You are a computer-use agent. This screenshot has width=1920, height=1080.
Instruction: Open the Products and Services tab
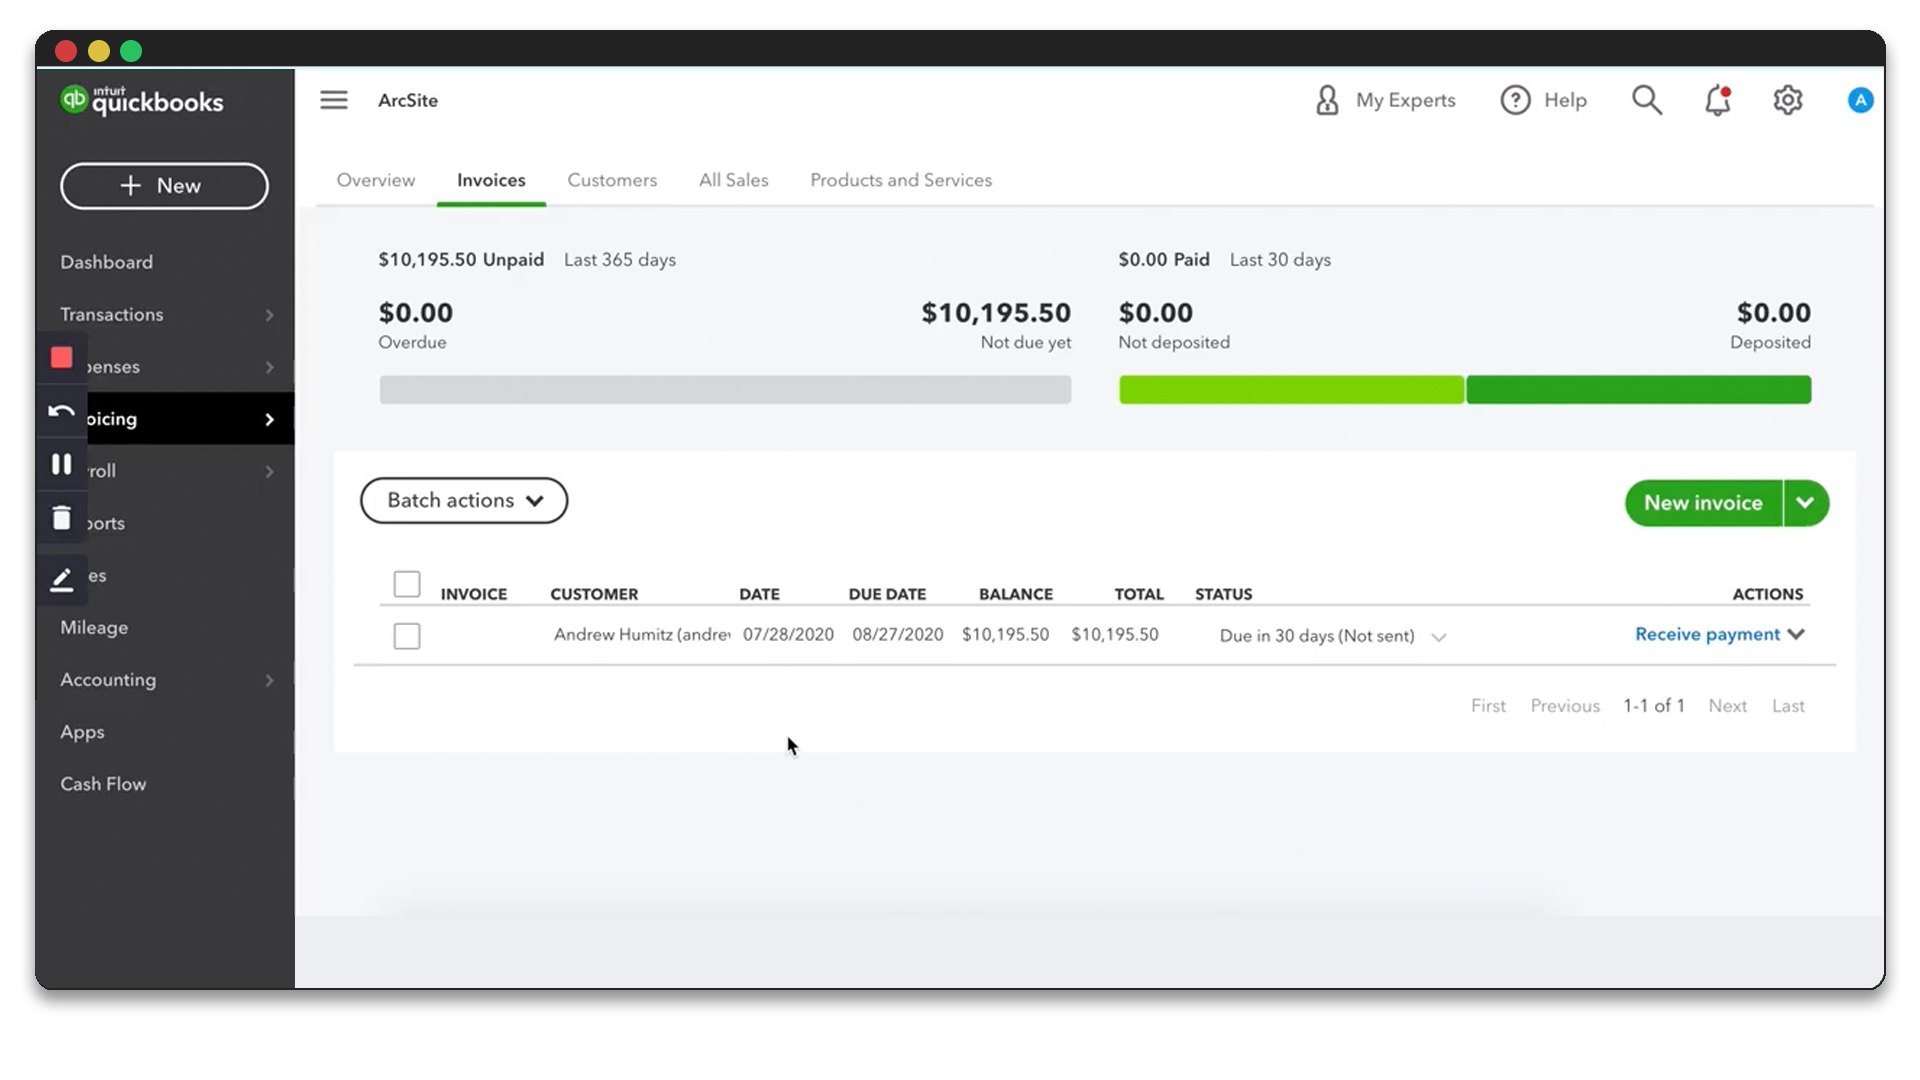[900, 180]
